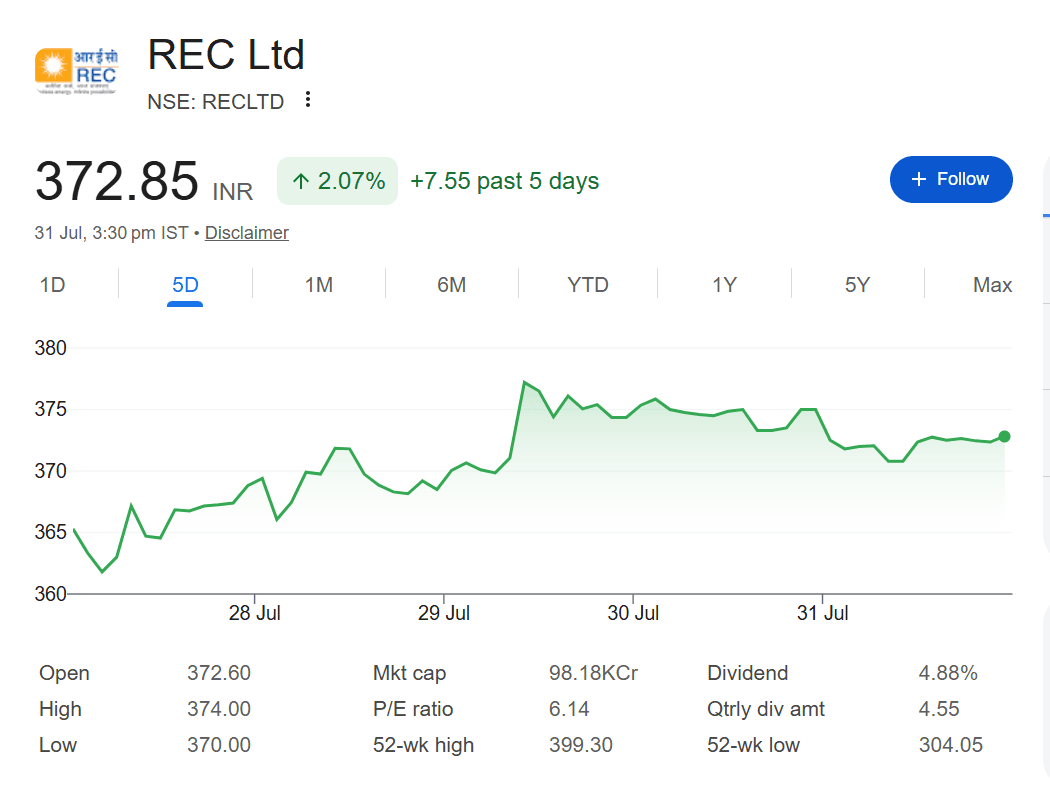Click the Qtrly div amt value 4.55

[939, 709]
